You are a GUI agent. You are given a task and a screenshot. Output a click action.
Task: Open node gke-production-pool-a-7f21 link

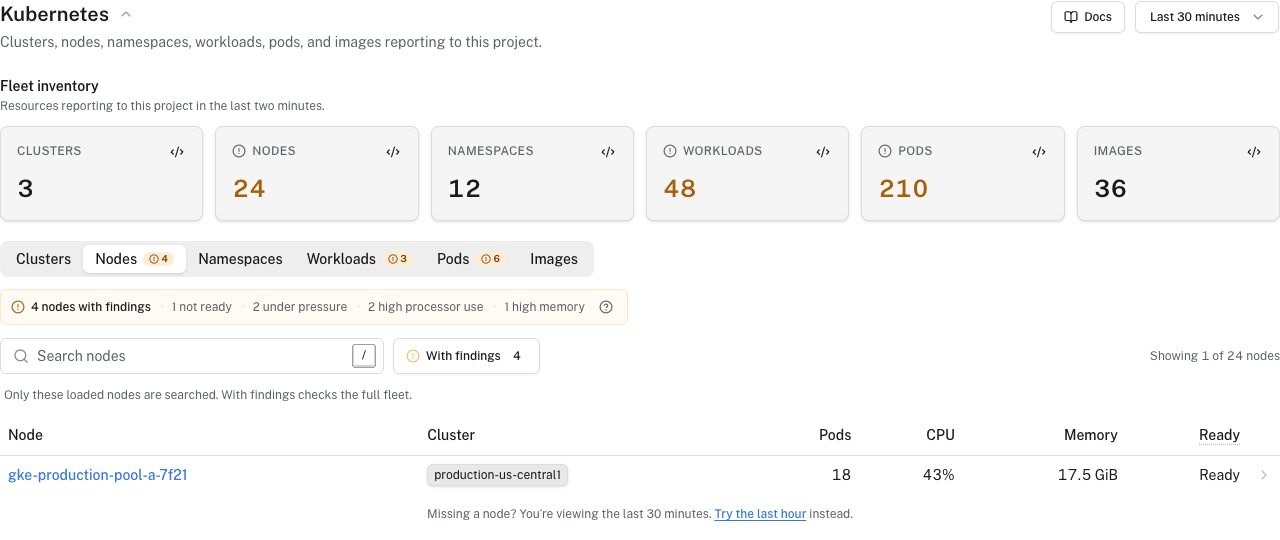pos(98,475)
